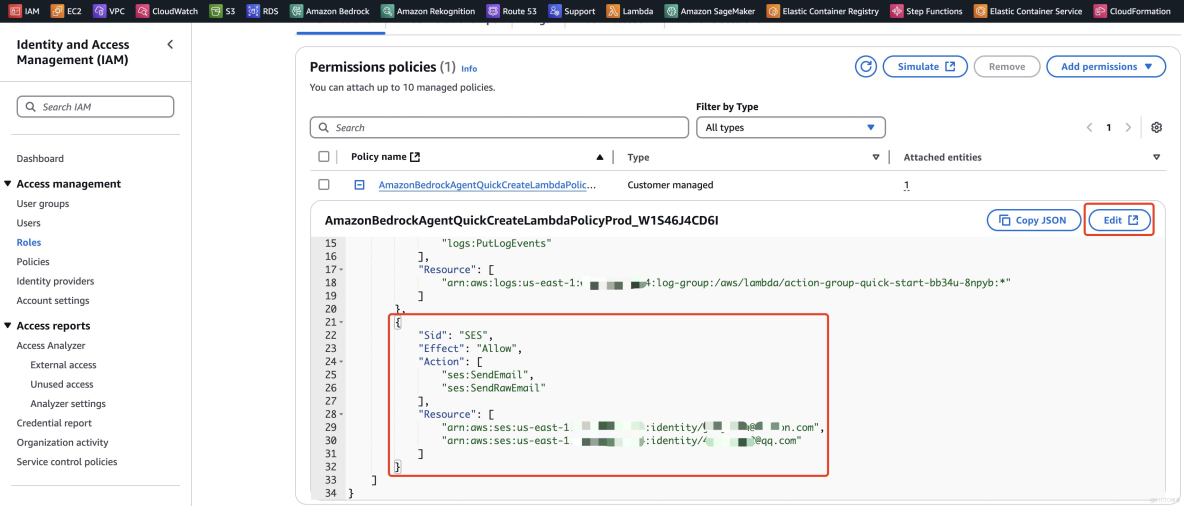The image size is (1184, 506).
Task: Open Access Analyzer in sidebar
Action: [51, 345]
